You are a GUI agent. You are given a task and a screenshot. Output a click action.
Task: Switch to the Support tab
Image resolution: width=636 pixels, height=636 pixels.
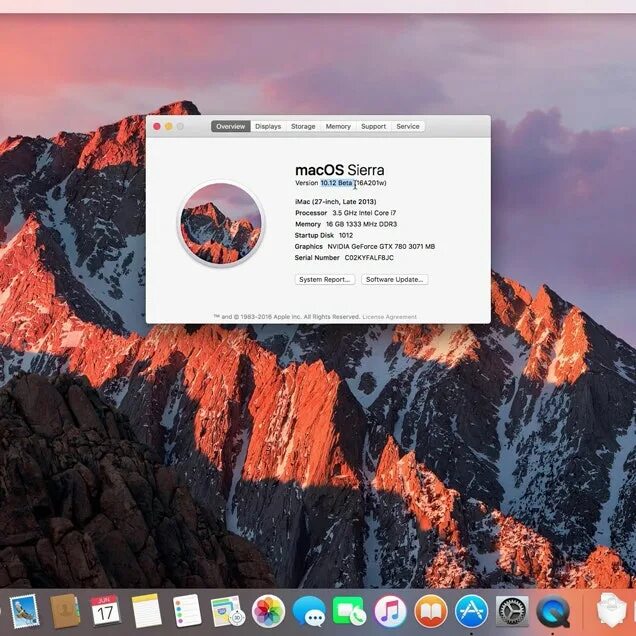point(374,127)
